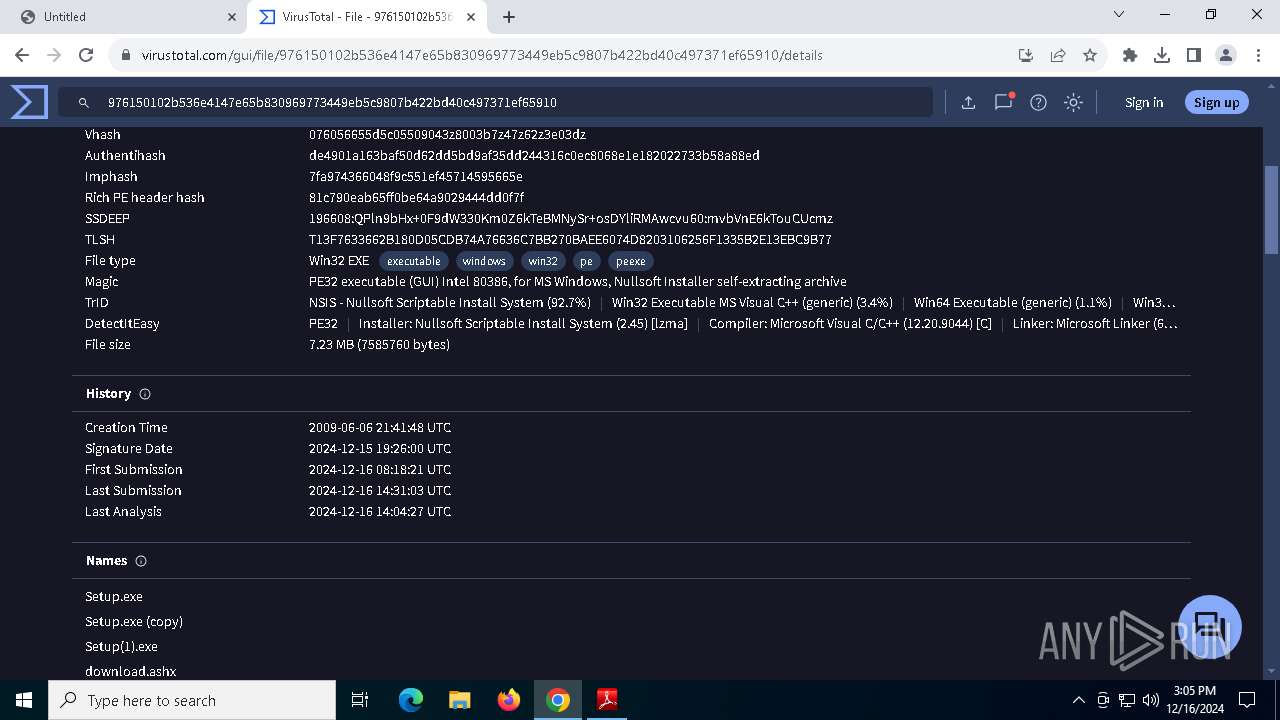The image size is (1280, 720).
Task: Open Microsoft Edge from the taskbar
Action: 411,700
